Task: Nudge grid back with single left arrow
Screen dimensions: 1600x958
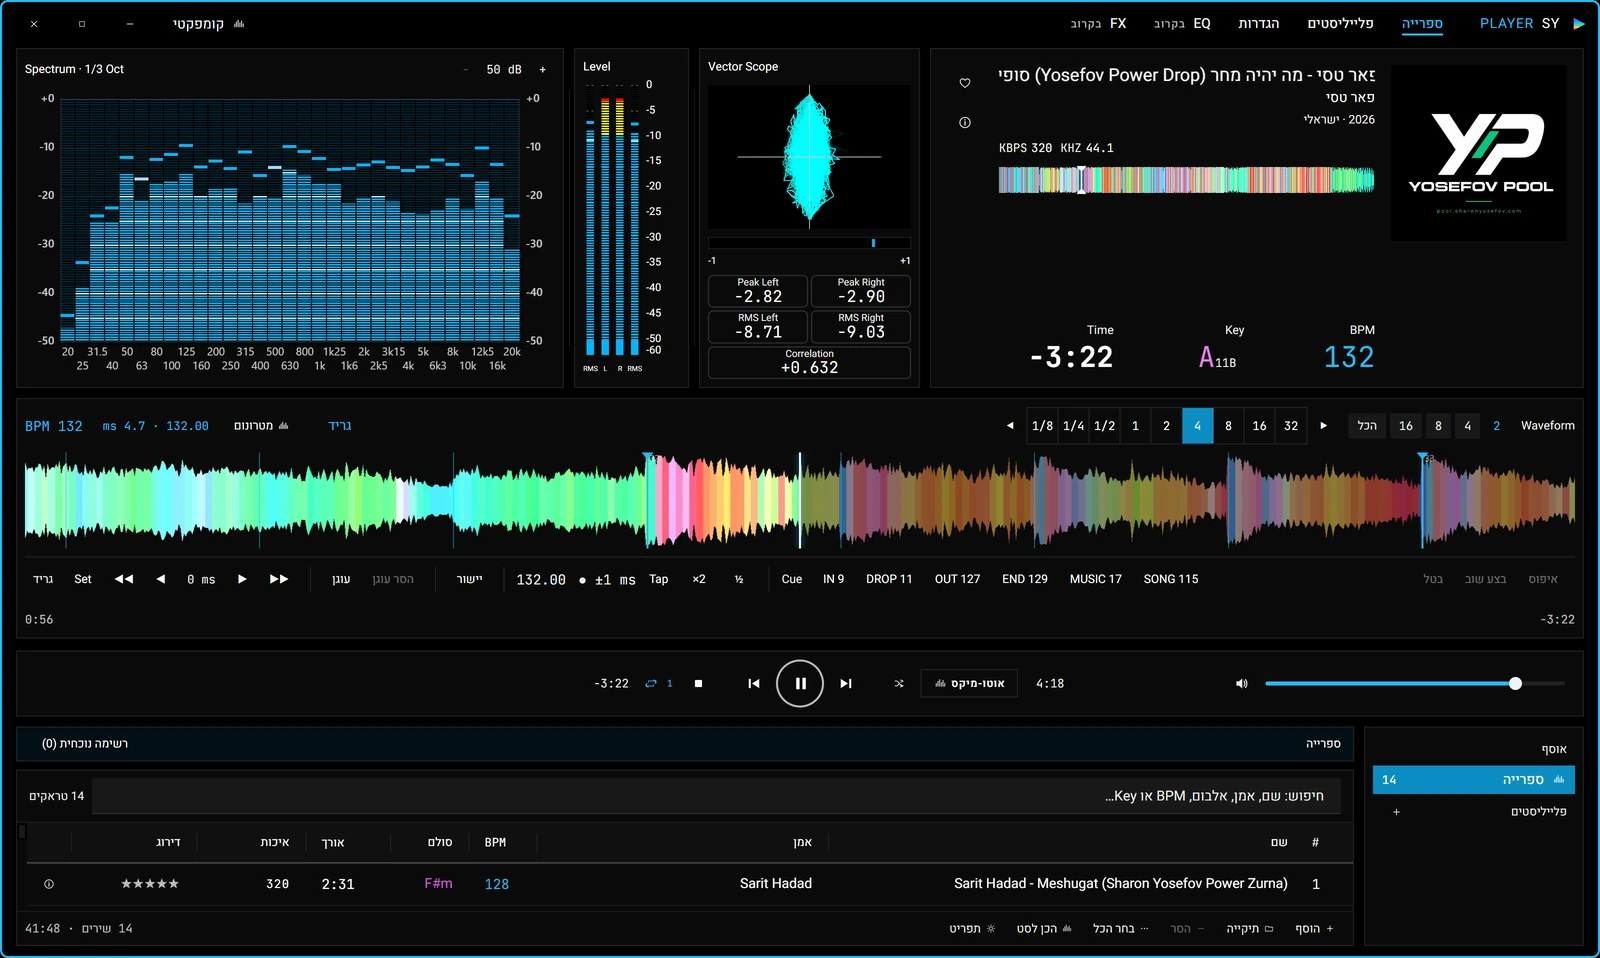Action: pos(160,579)
